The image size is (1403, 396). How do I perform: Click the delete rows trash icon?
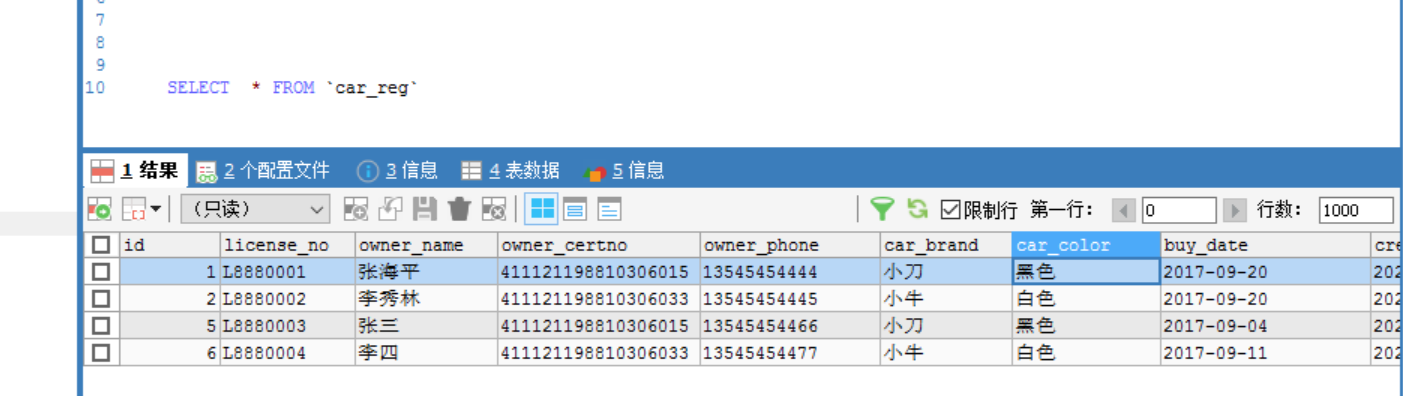459,209
